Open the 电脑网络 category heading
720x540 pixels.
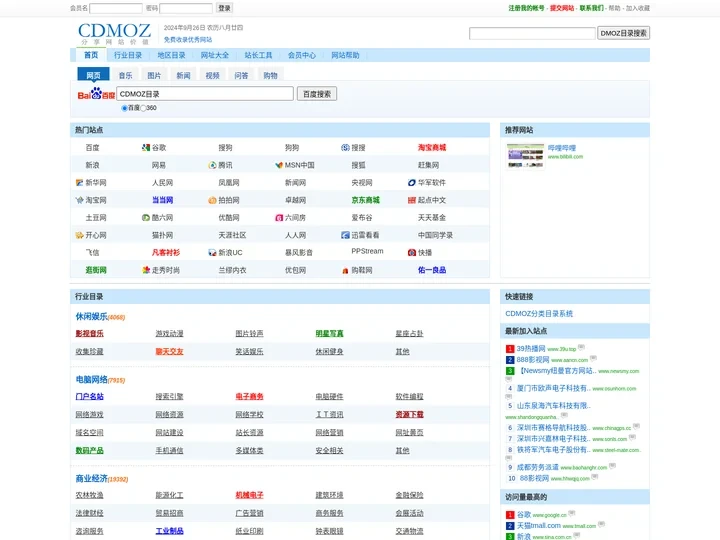(91, 379)
